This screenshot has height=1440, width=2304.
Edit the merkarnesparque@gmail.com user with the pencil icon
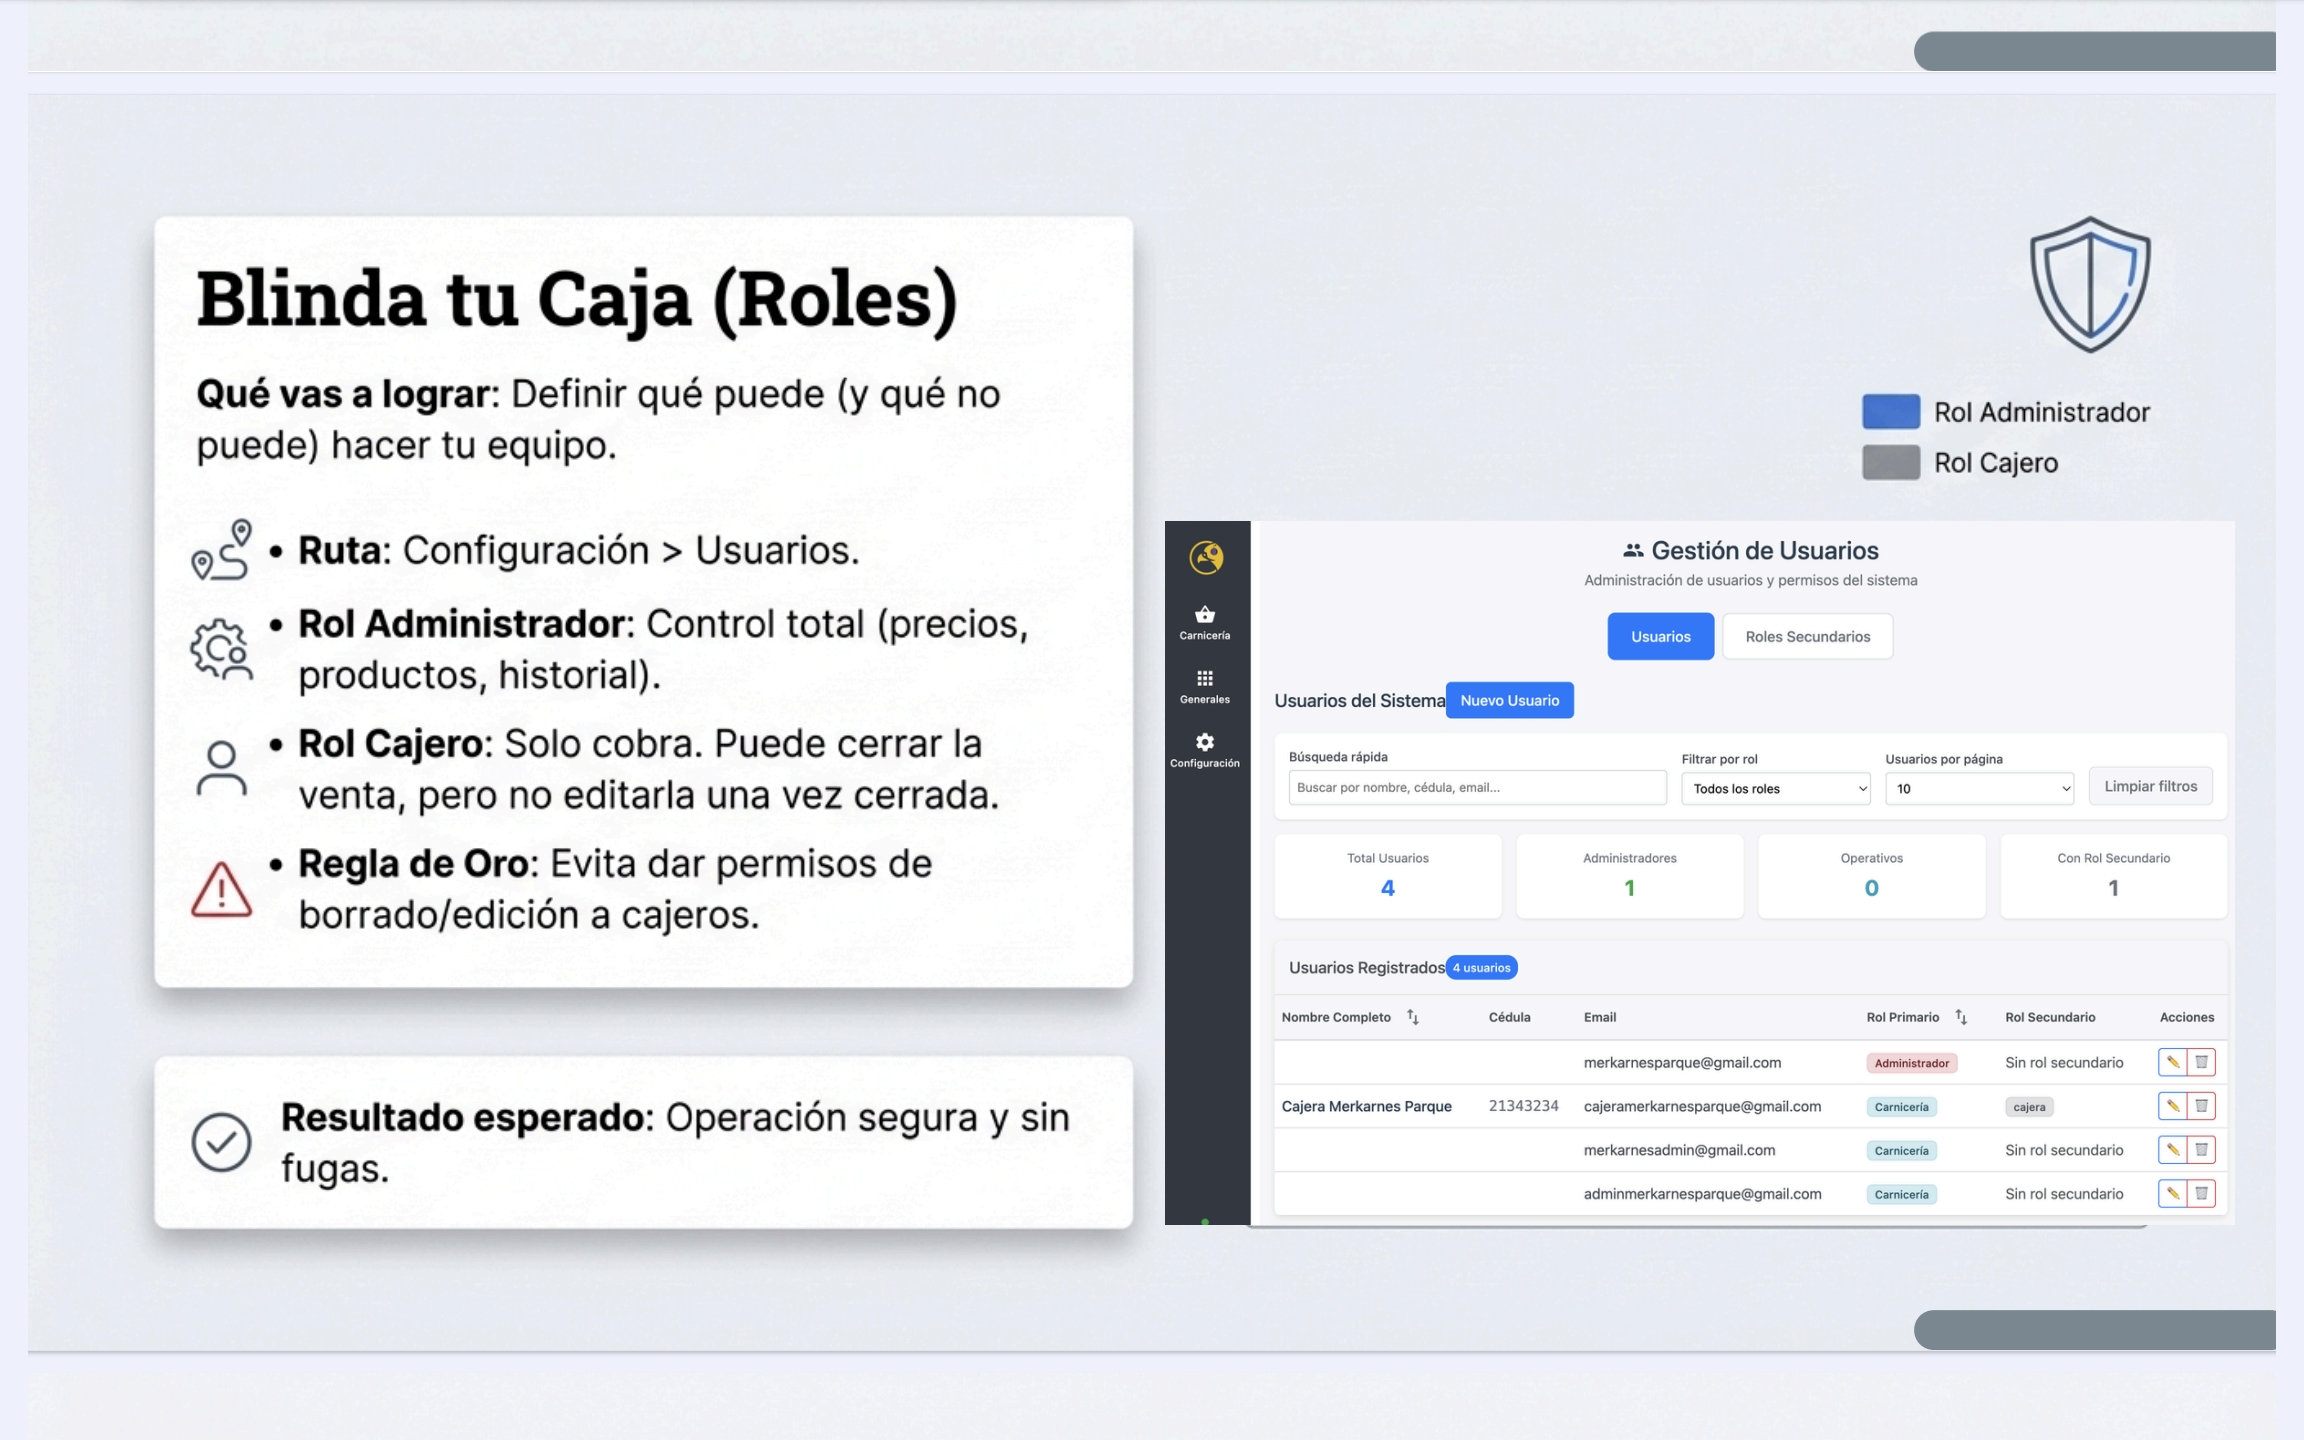click(2172, 1062)
